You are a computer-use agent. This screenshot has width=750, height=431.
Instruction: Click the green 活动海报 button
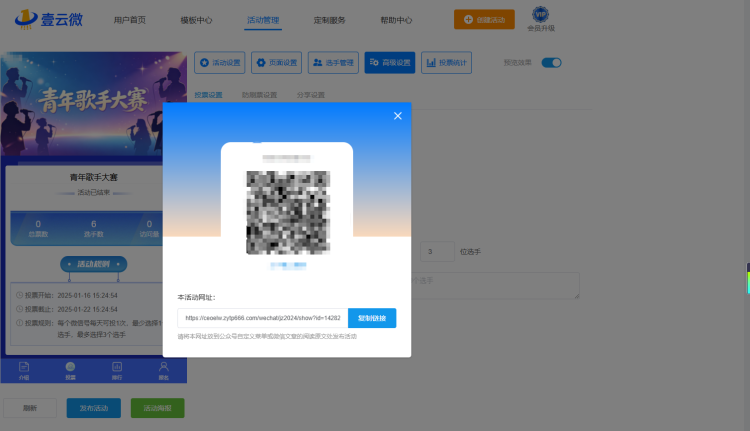[157, 408]
